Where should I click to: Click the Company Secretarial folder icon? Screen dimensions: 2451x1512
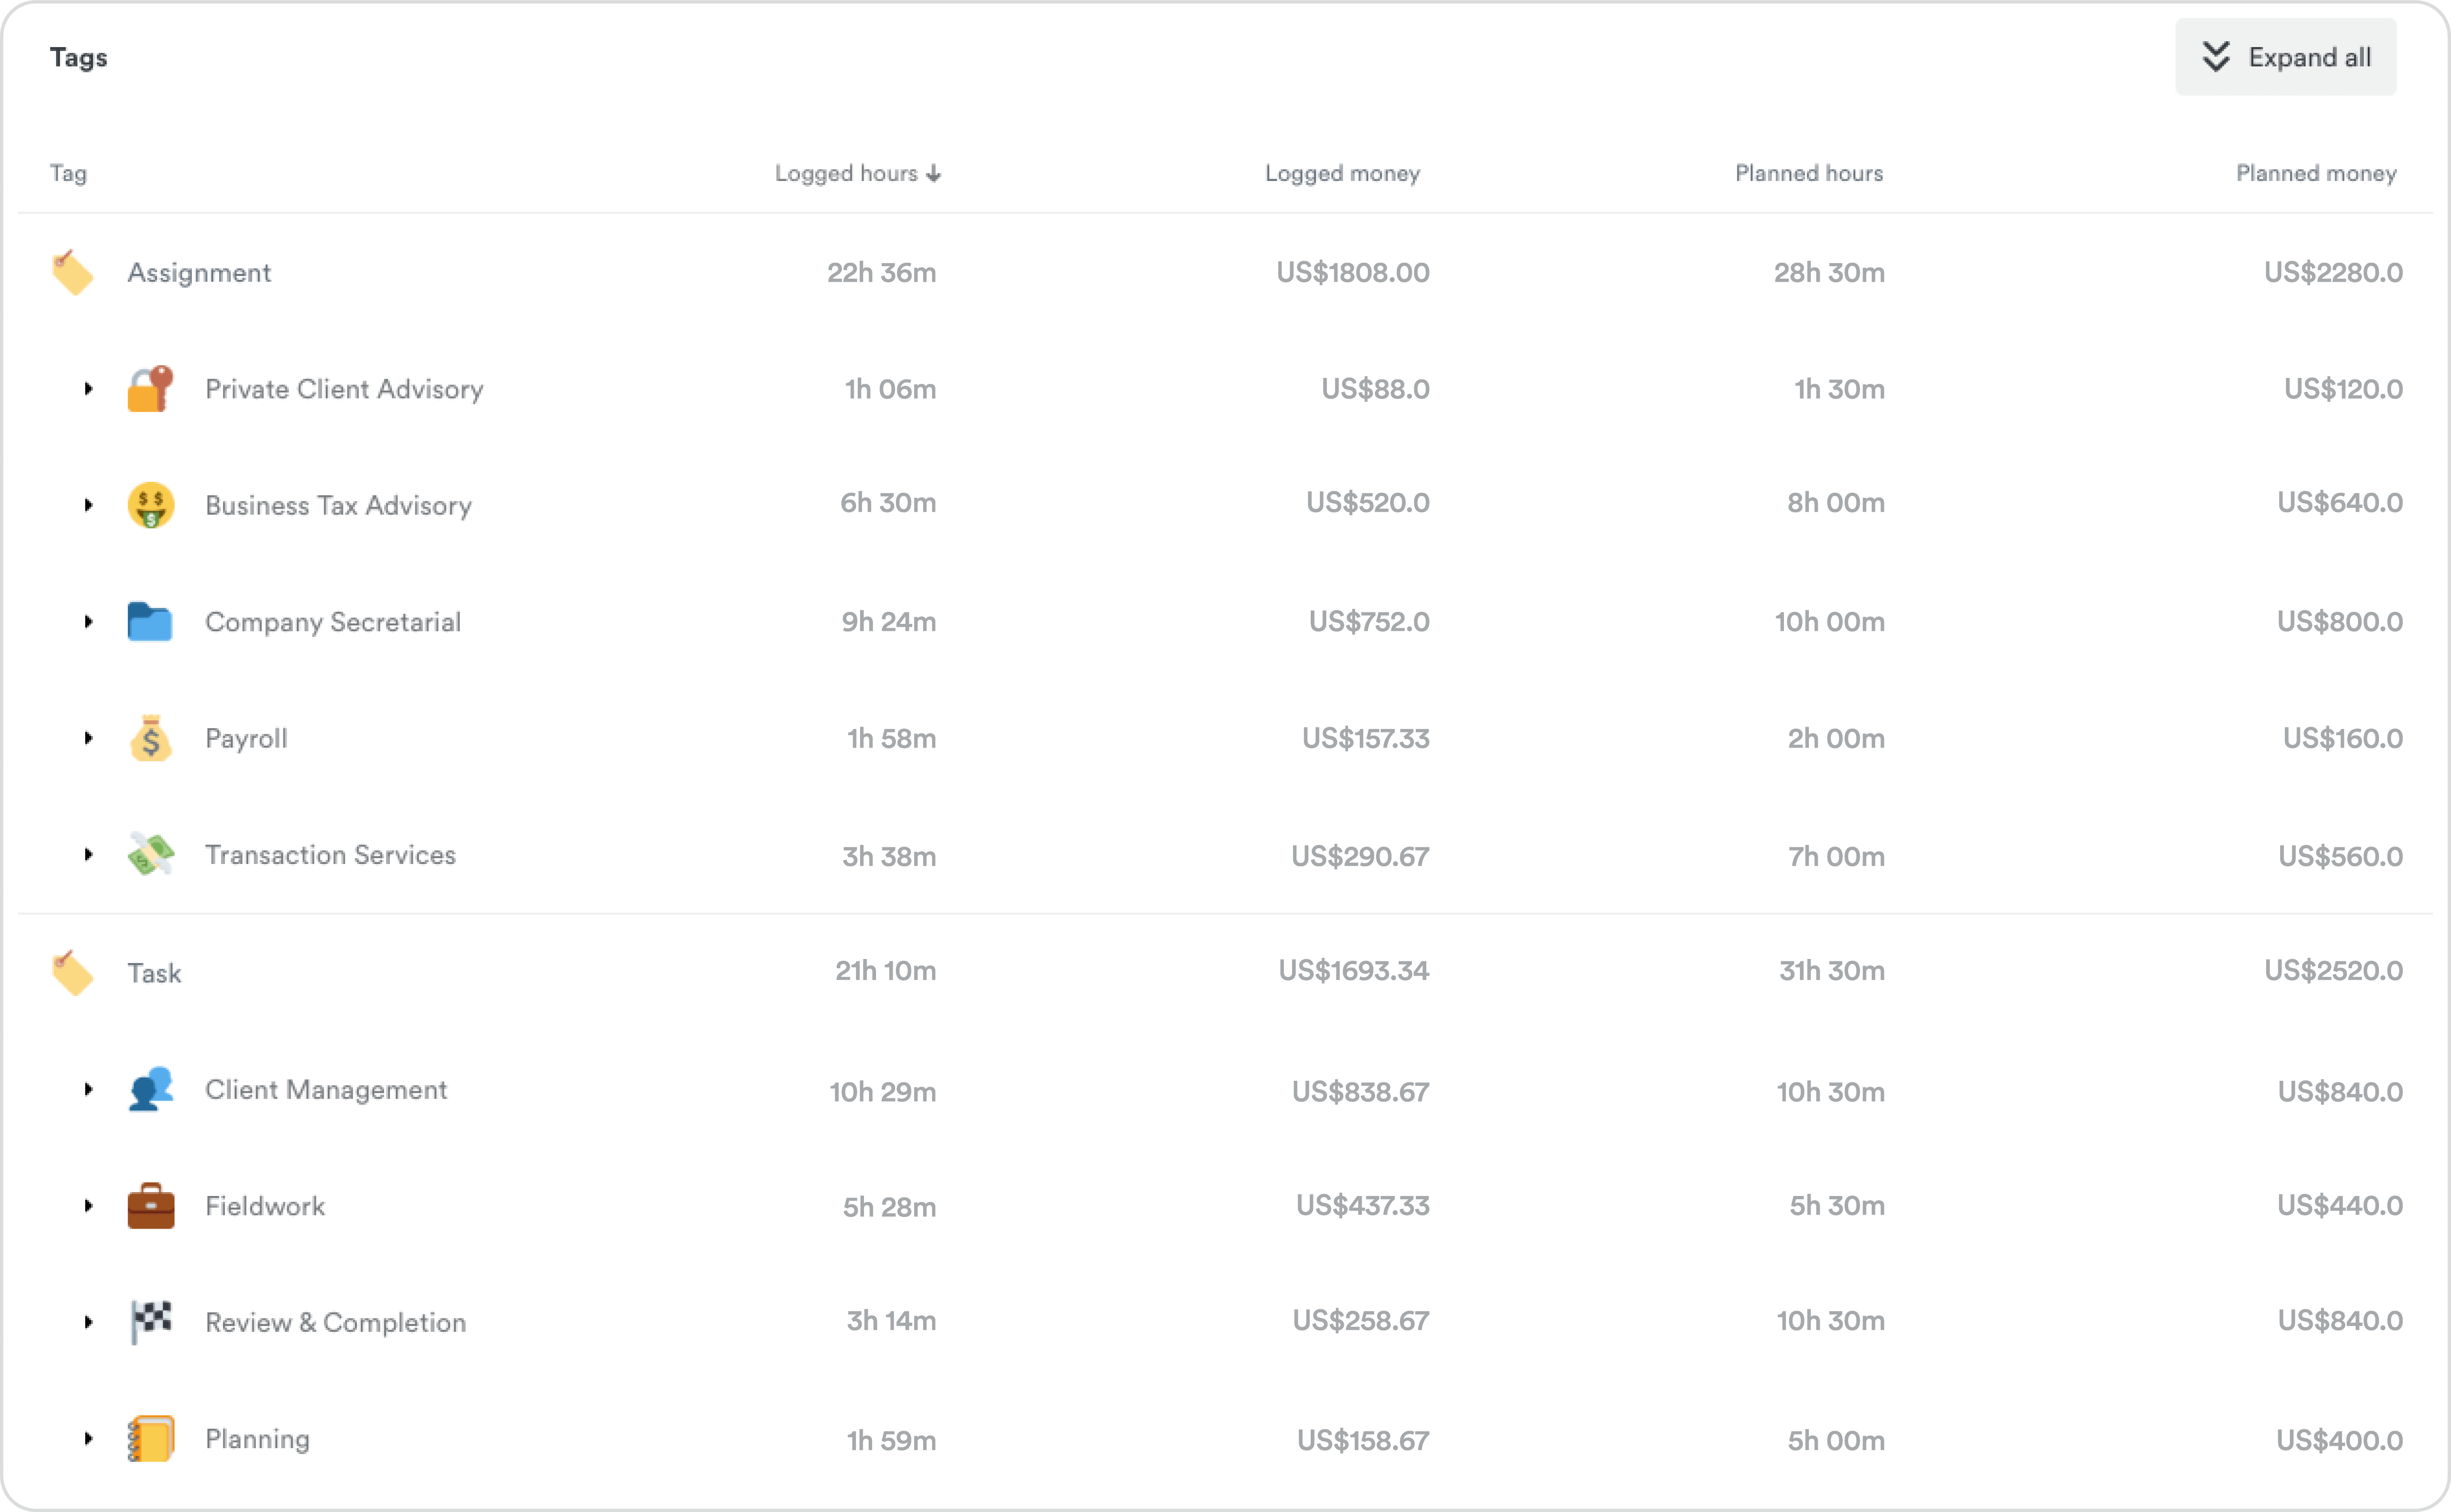[x=150, y=621]
